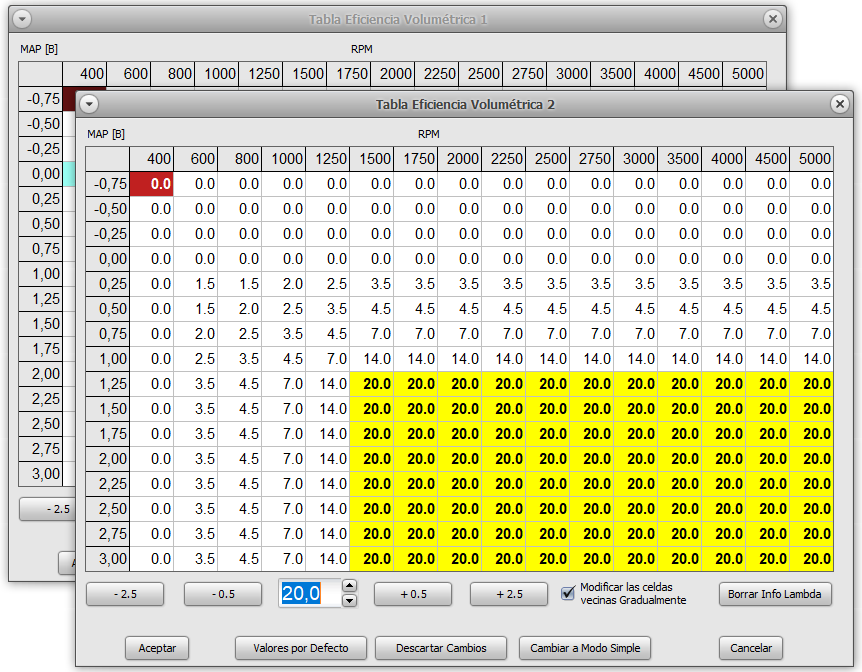Select the red 0.0 cell at -0,75 / 400
Viewport: 862px width, 672px height.
tap(151, 184)
